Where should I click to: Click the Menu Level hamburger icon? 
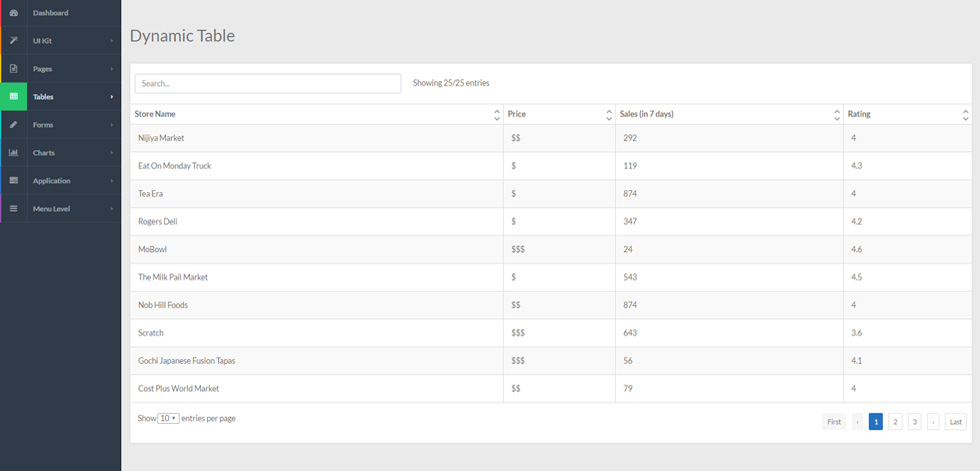coord(14,209)
